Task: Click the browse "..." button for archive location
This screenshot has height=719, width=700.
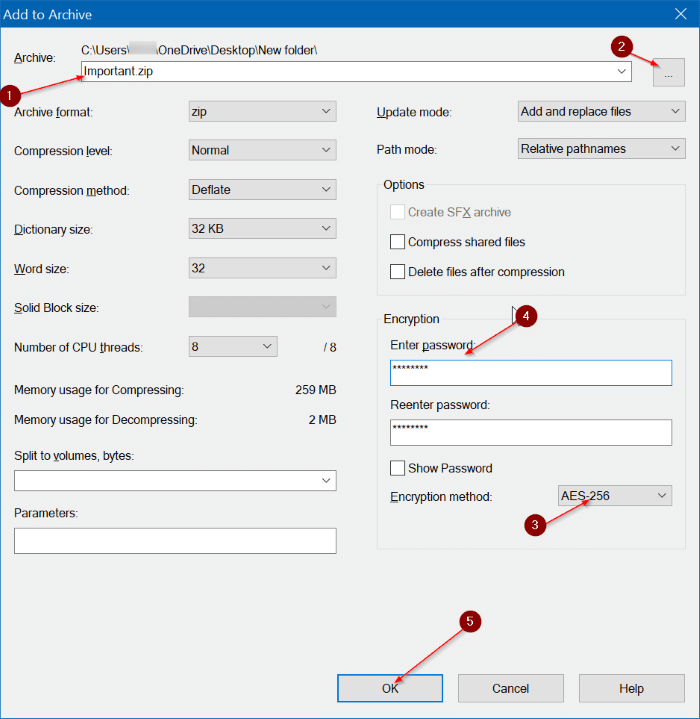Action: [668, 72]
